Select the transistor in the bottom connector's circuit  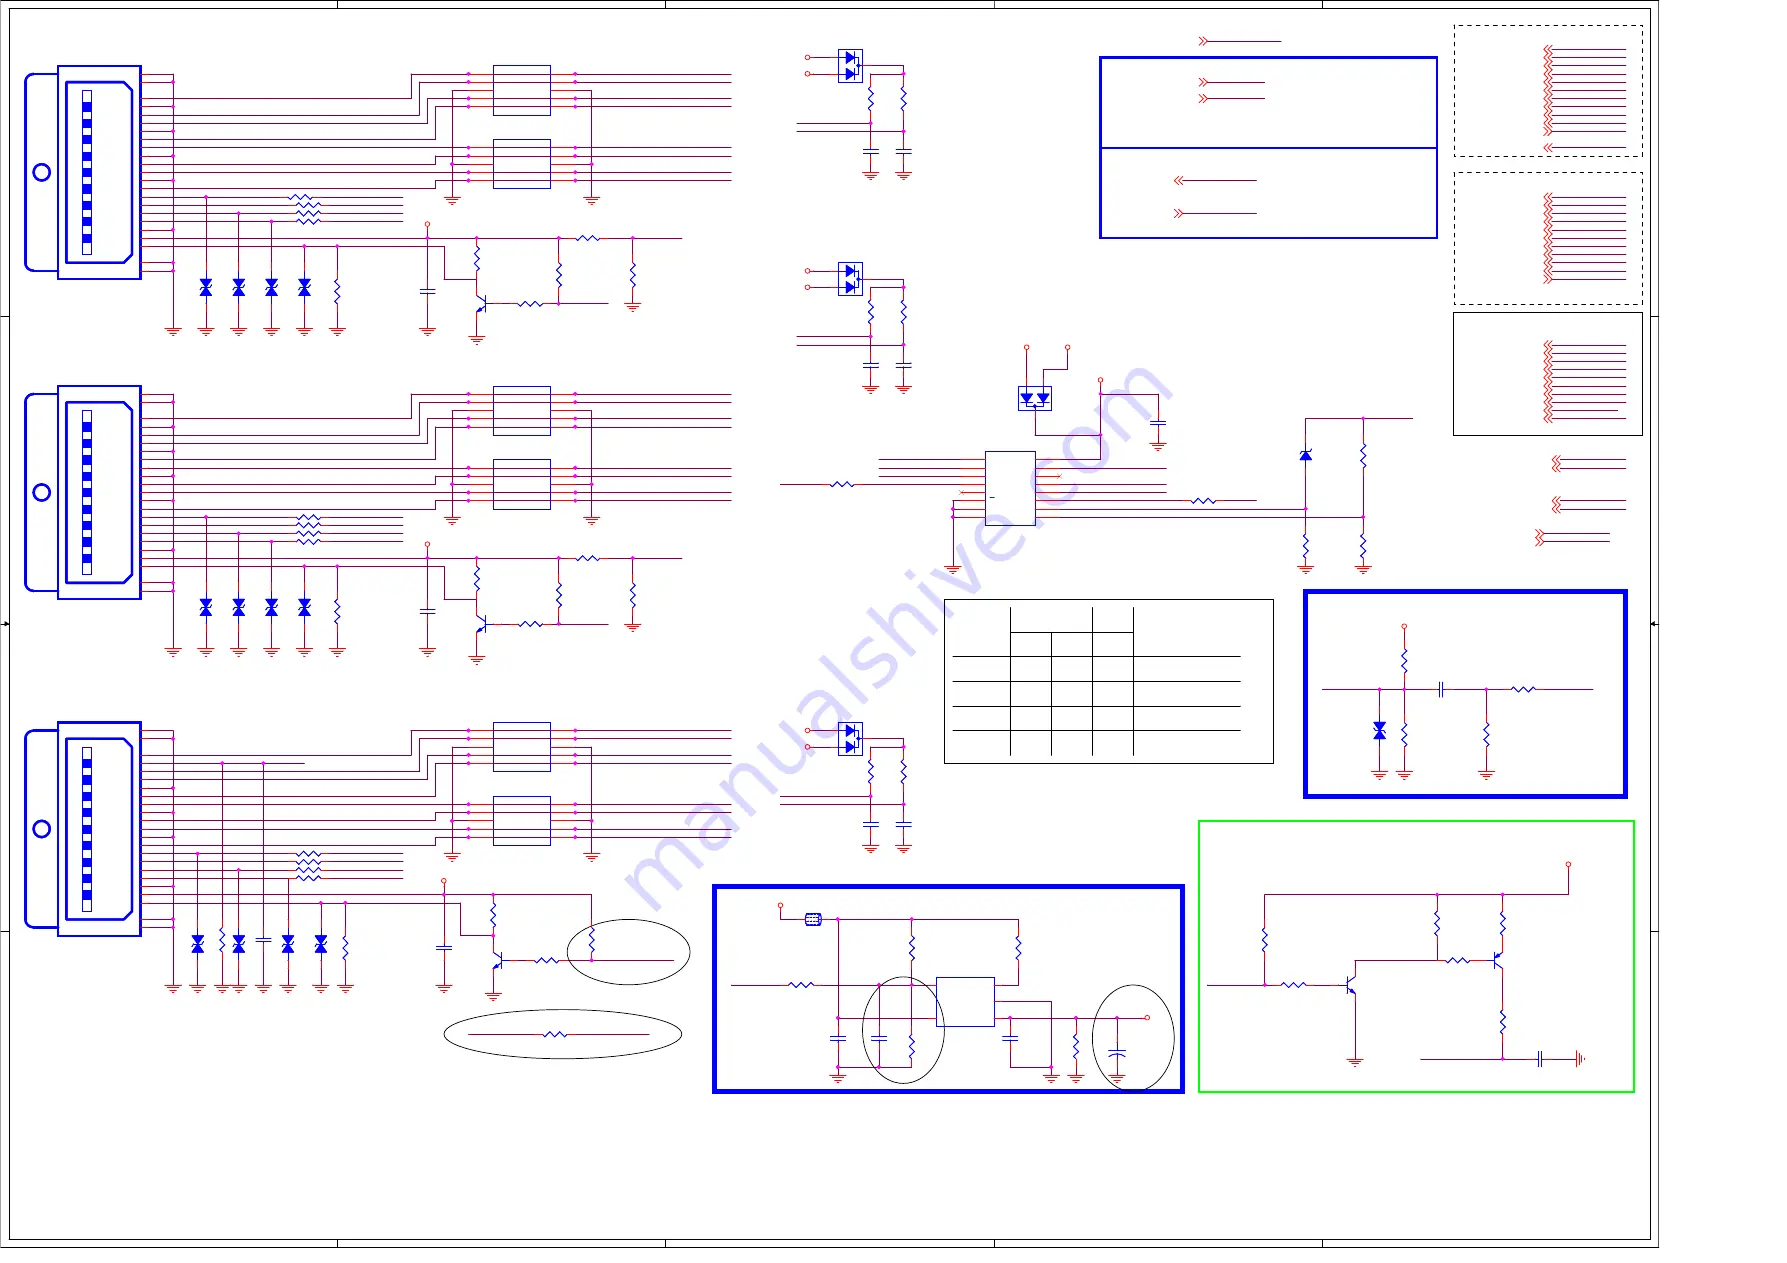click(498, 961)
